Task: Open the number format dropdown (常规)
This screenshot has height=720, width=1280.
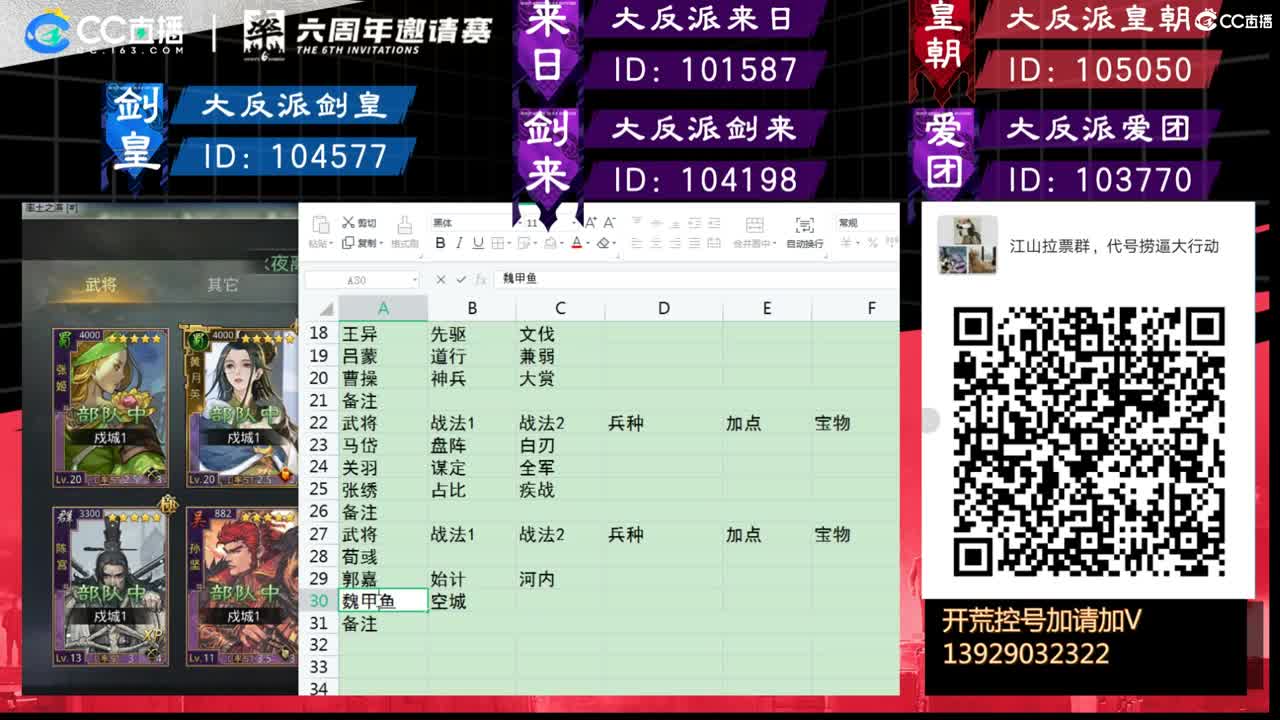Action: point(867,223)
